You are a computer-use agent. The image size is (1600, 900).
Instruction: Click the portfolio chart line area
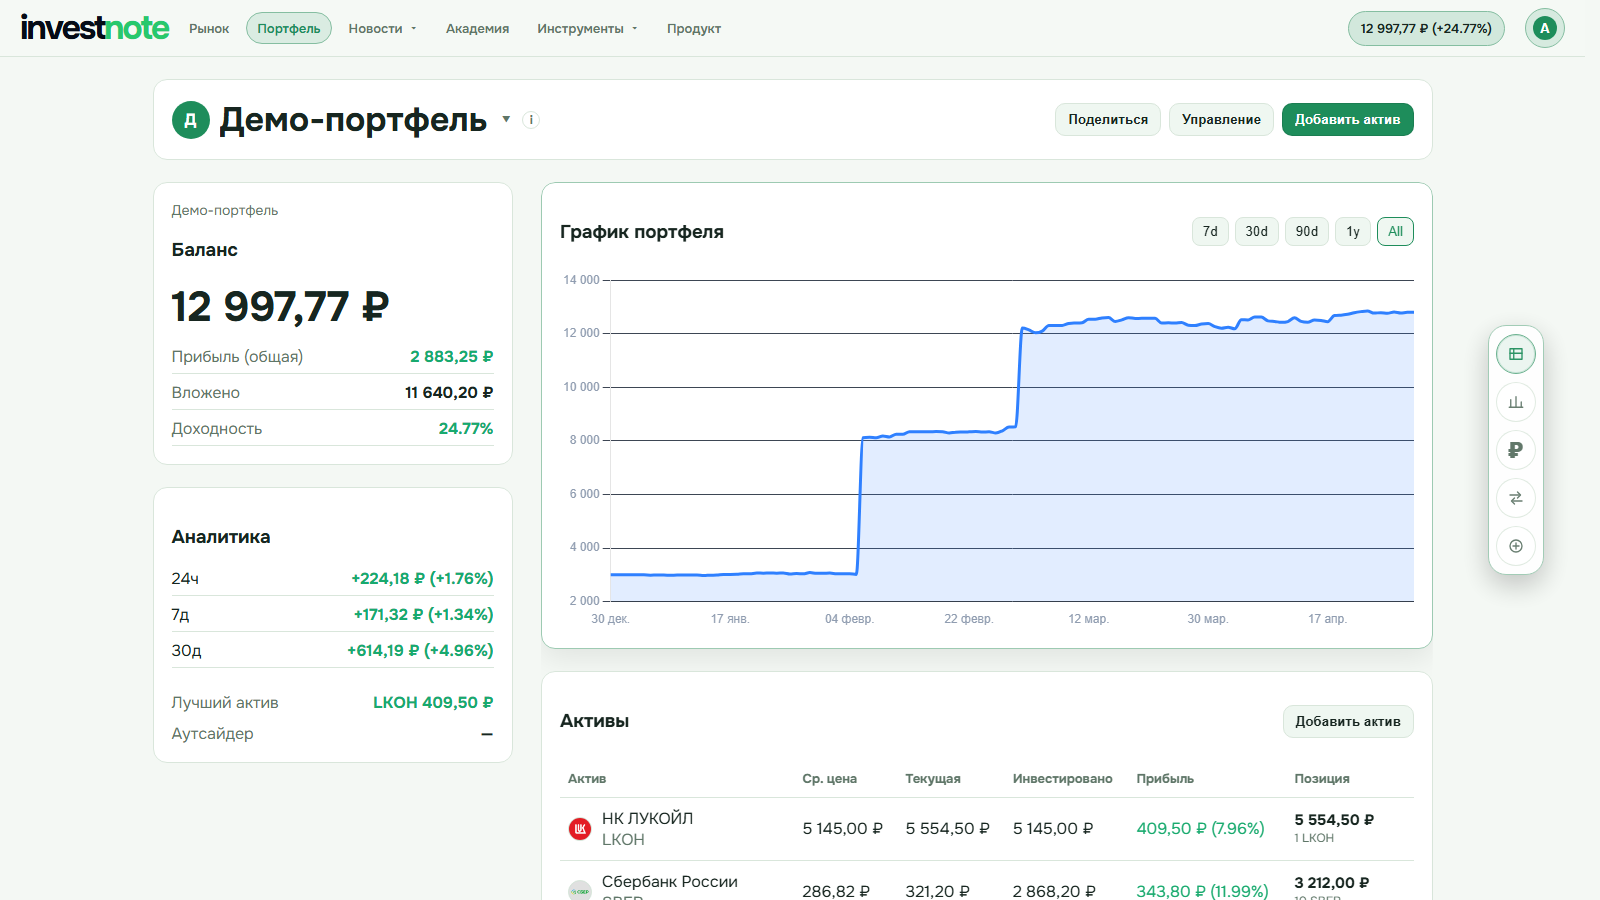[1012, 441]
